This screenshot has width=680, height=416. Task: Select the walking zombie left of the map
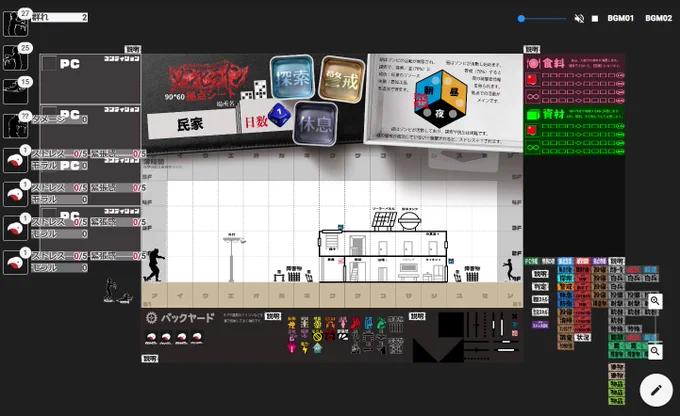[x=154, y=265]
